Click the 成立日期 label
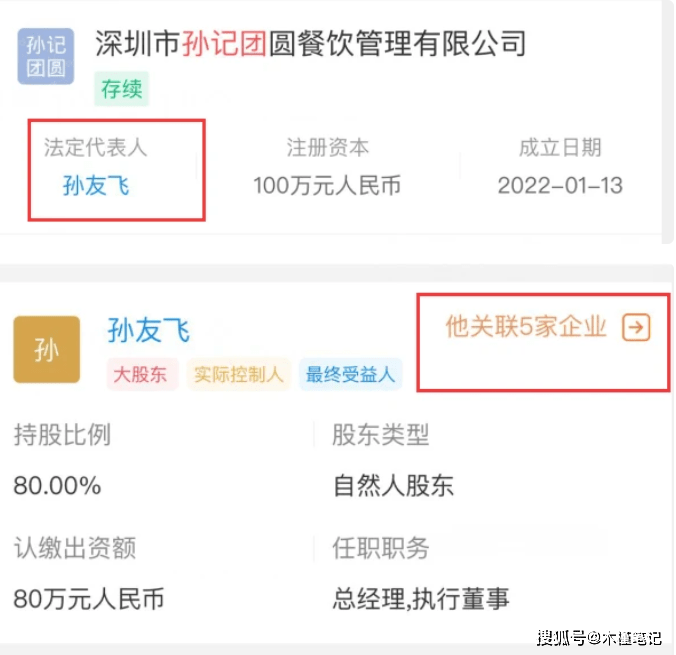The image size is (676, 655). pyautogui.click(x=560, y=148)
